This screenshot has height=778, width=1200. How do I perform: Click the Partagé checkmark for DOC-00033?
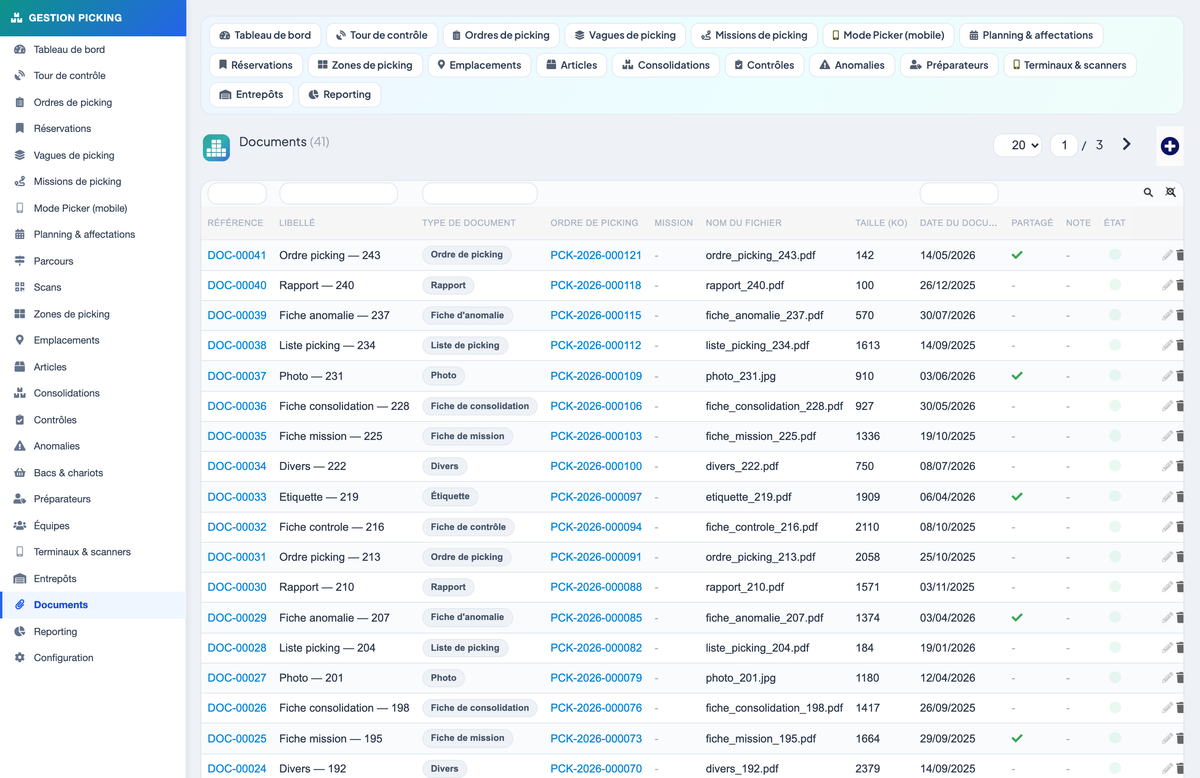pos(1017,497)
